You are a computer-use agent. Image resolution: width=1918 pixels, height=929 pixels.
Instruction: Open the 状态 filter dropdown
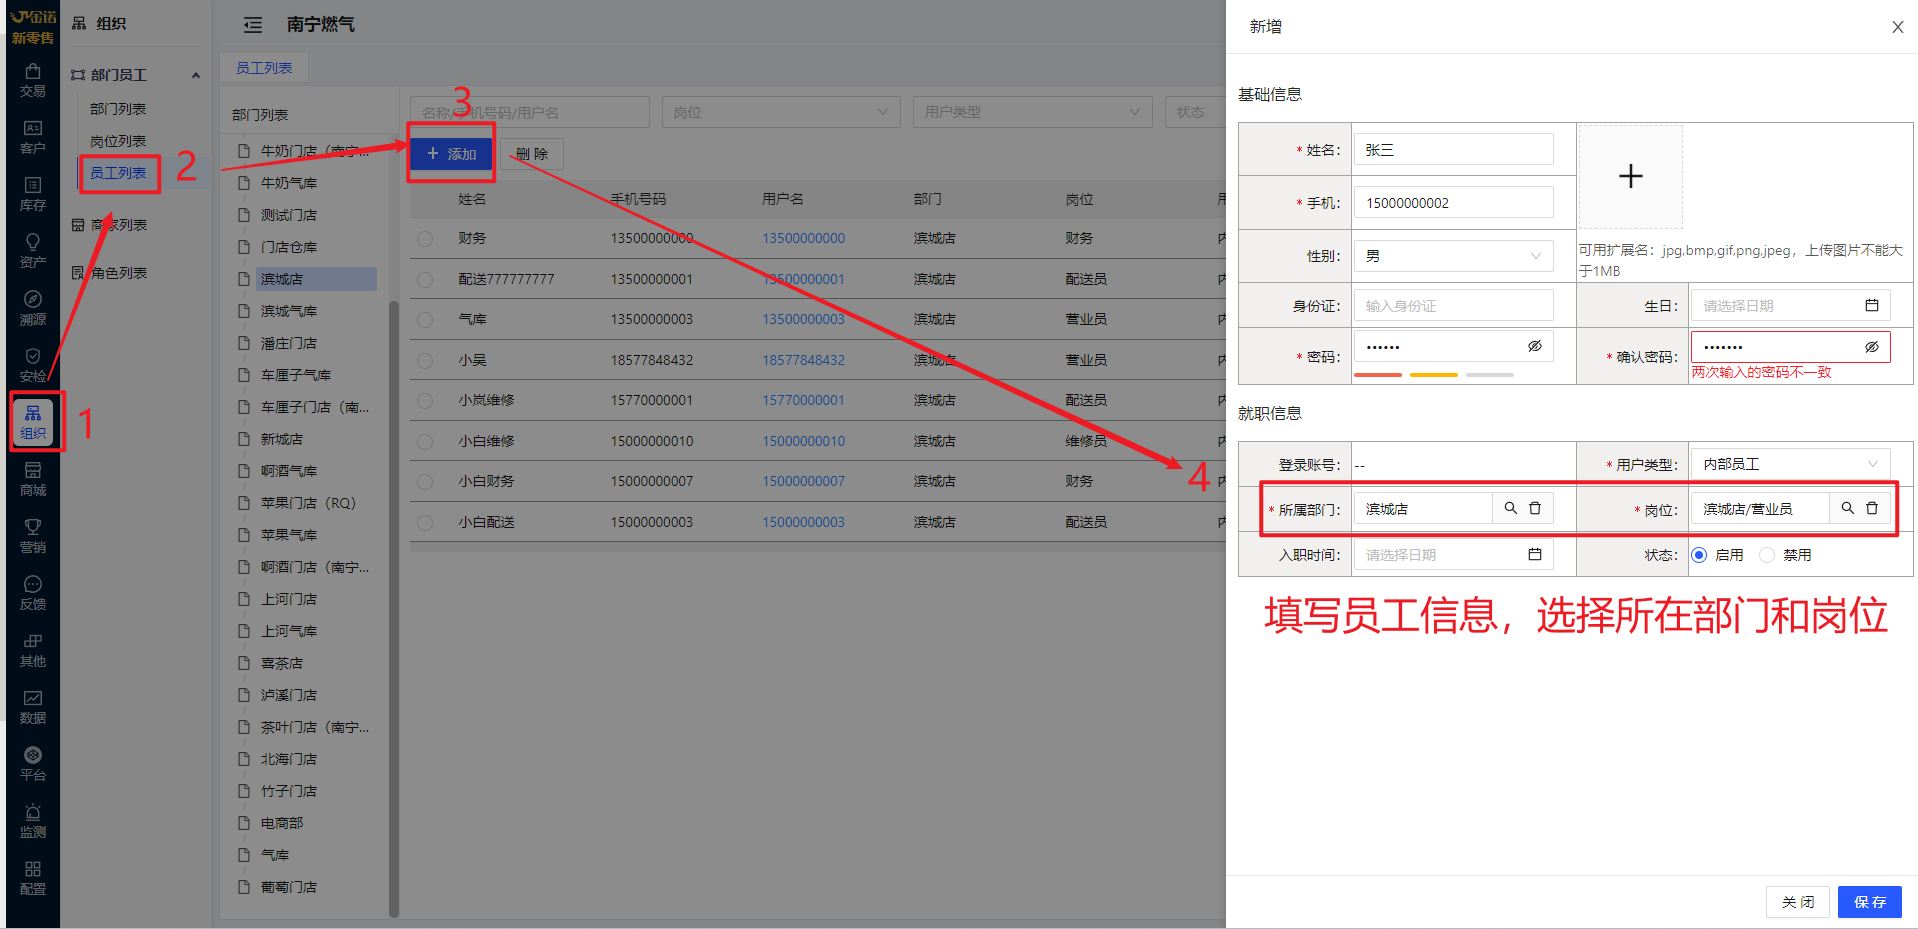[1196, 112]
